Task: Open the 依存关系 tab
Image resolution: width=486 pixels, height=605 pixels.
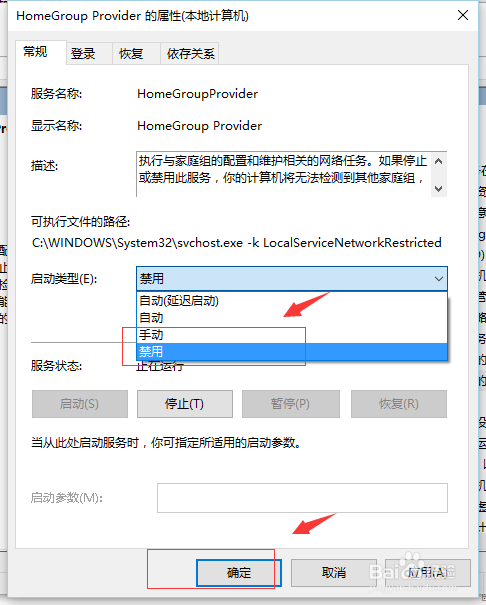Action: [x=189, y=54]
